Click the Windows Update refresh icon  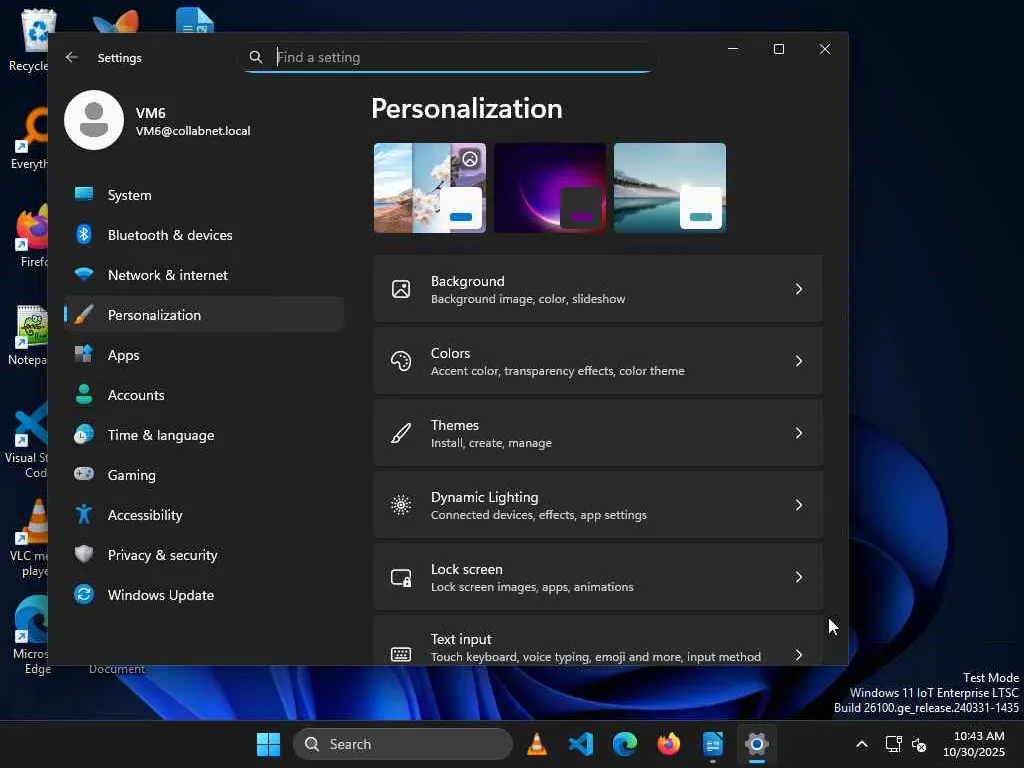point(84,594)
